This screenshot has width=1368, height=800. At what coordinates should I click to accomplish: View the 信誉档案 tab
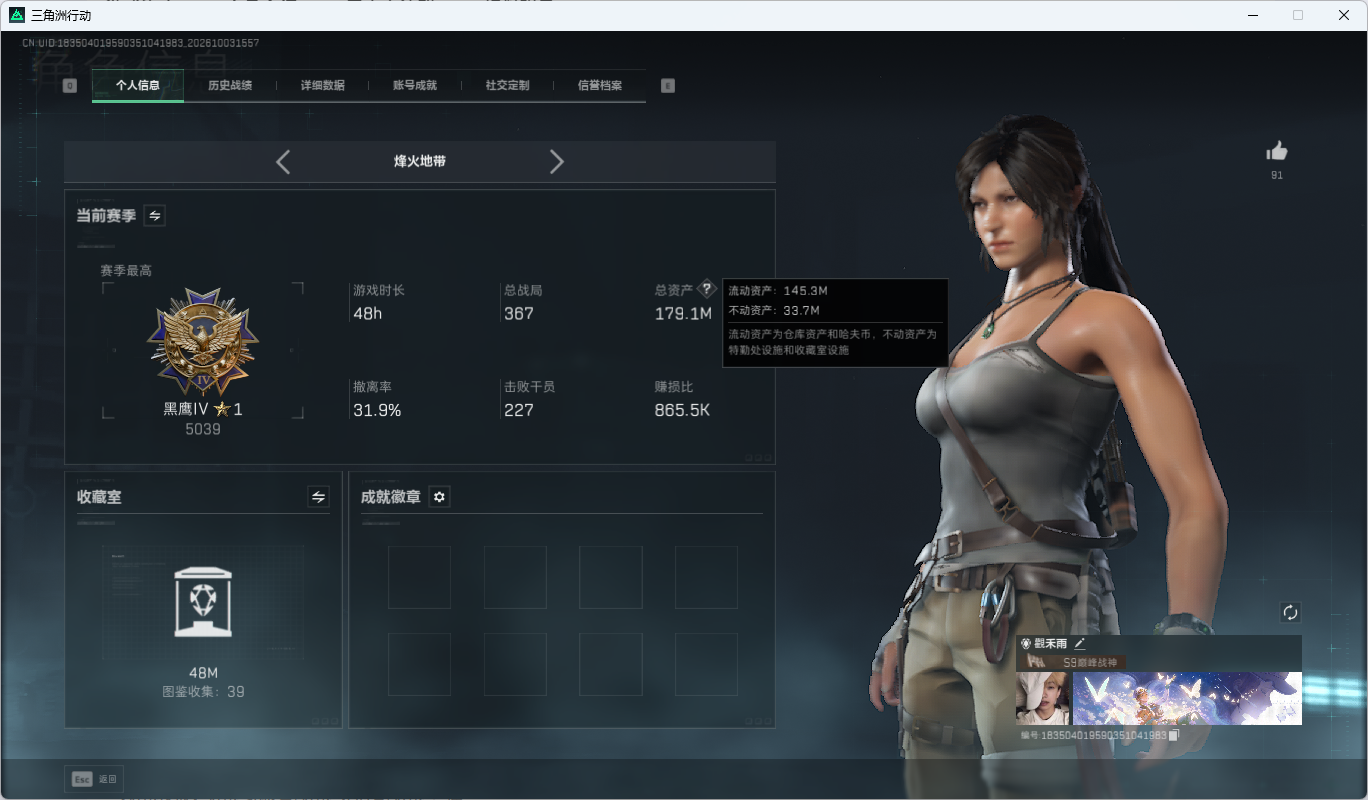click(x=600, y=86)
